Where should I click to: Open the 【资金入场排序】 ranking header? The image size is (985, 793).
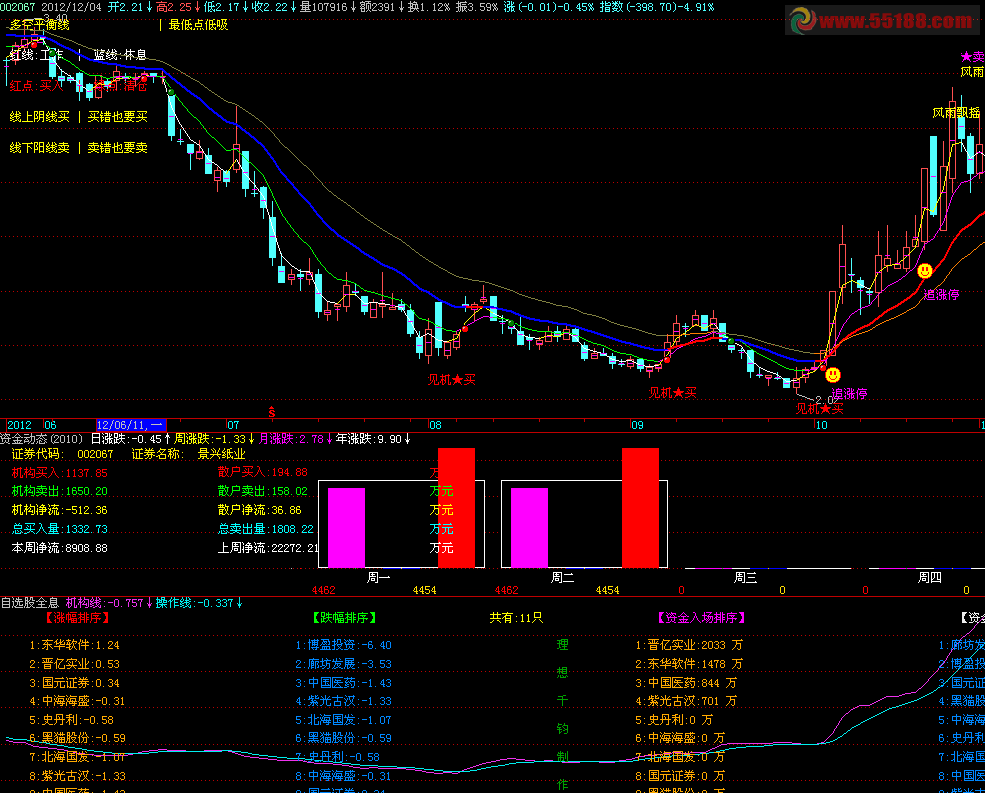pos(702,618)
